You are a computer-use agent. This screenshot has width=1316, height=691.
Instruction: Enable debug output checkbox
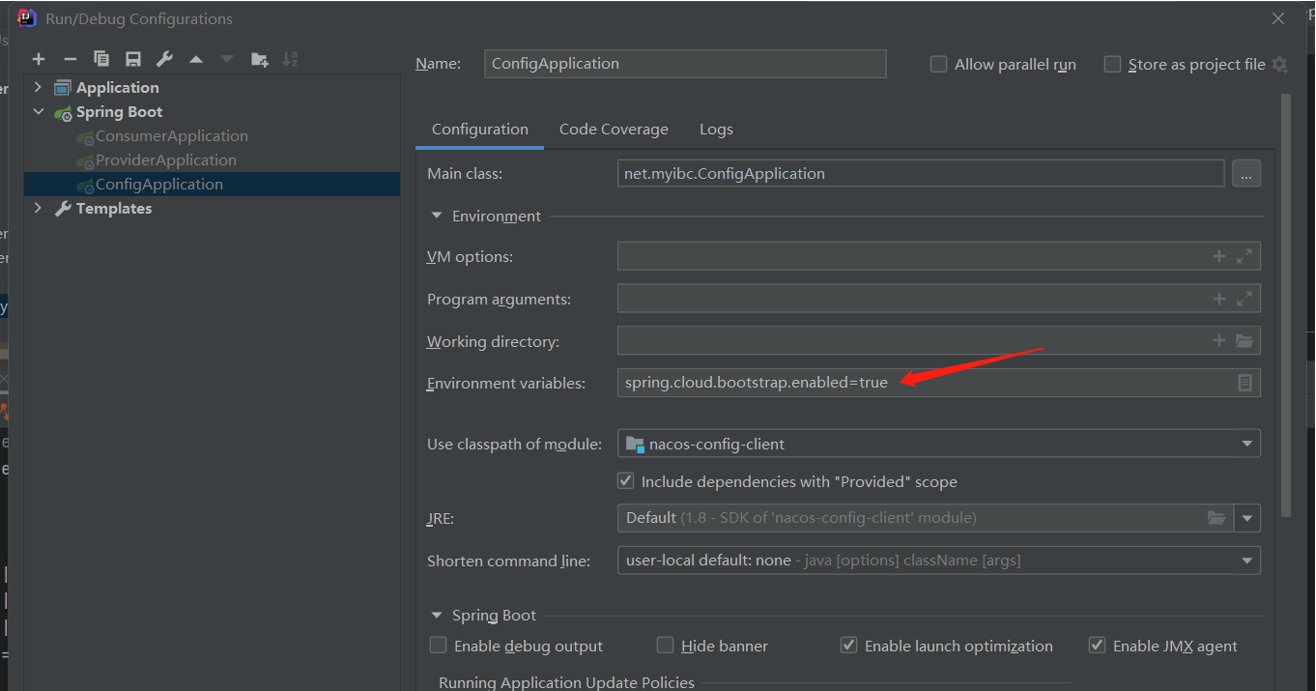438,646
